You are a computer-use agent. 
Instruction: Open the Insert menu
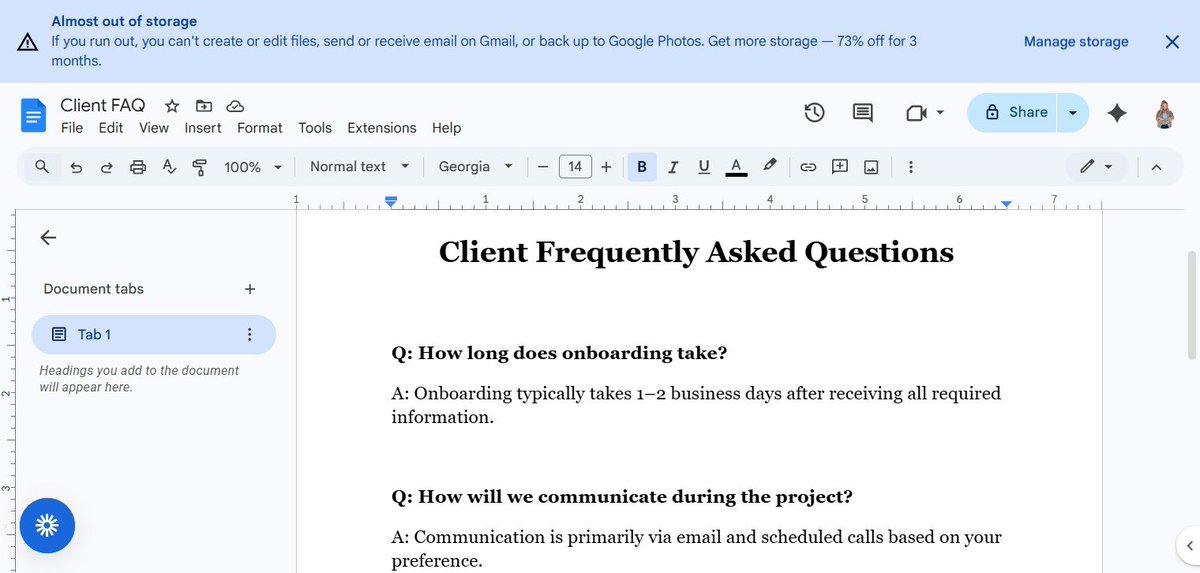(203, 128)
